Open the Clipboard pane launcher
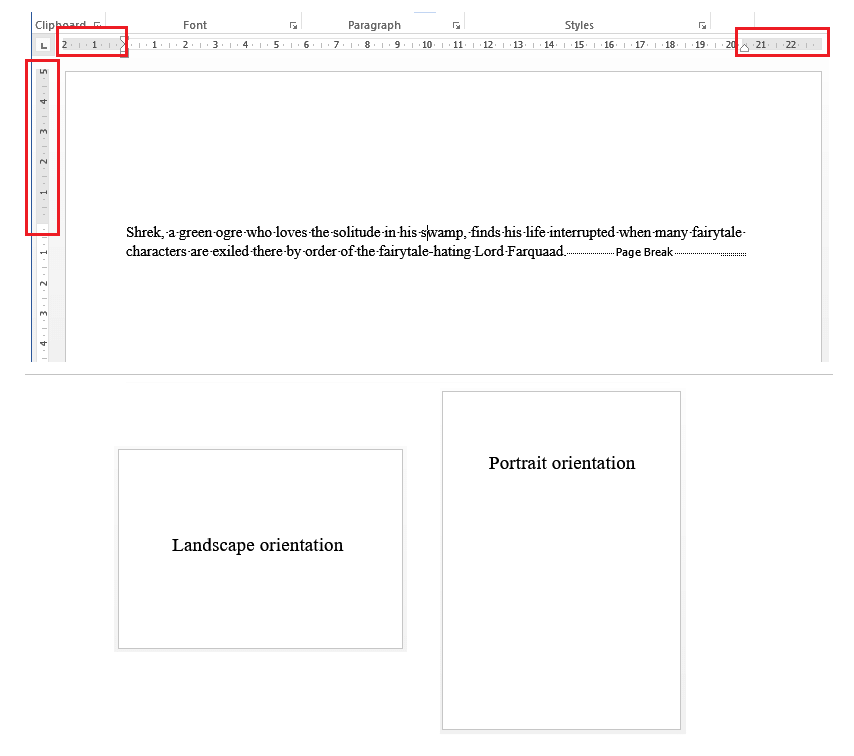The height and width of the screenshot is (756, 854). (95, 24)
